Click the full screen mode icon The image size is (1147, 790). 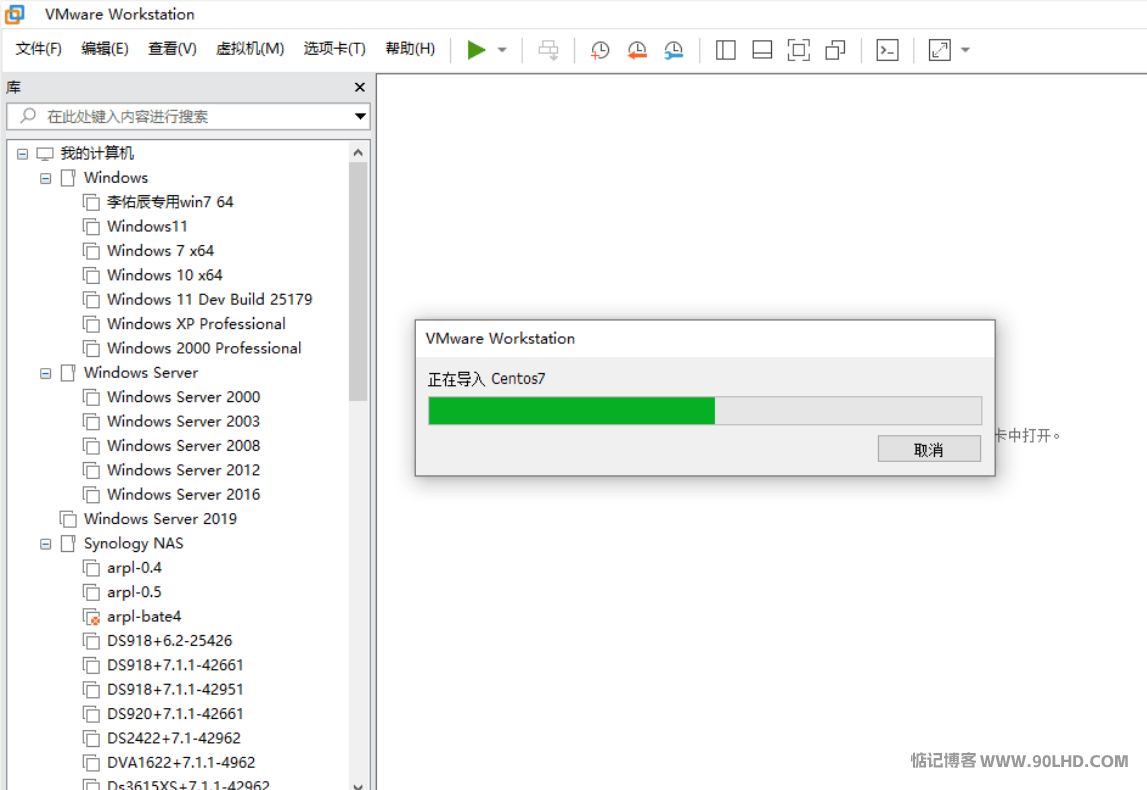pos(798,50)
